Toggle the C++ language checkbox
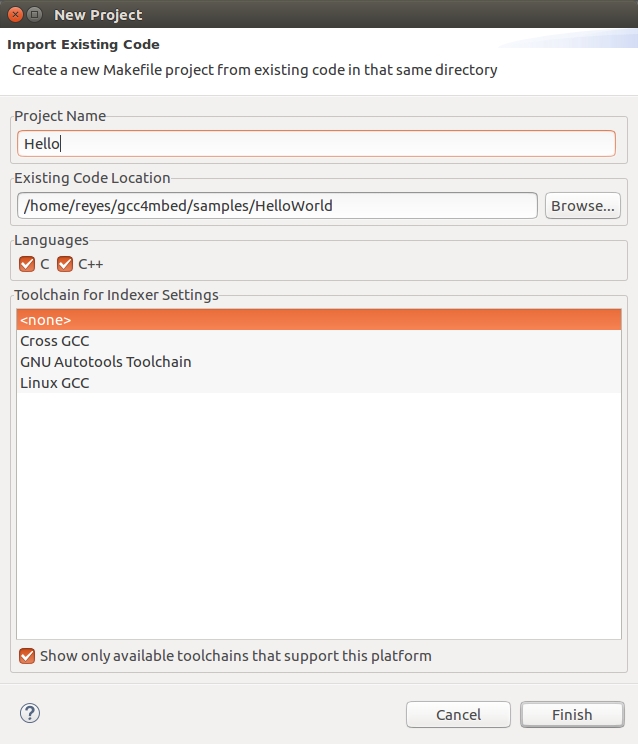This screenshot has width=638, height=744. pyautogui.click(x=66, y=264)
